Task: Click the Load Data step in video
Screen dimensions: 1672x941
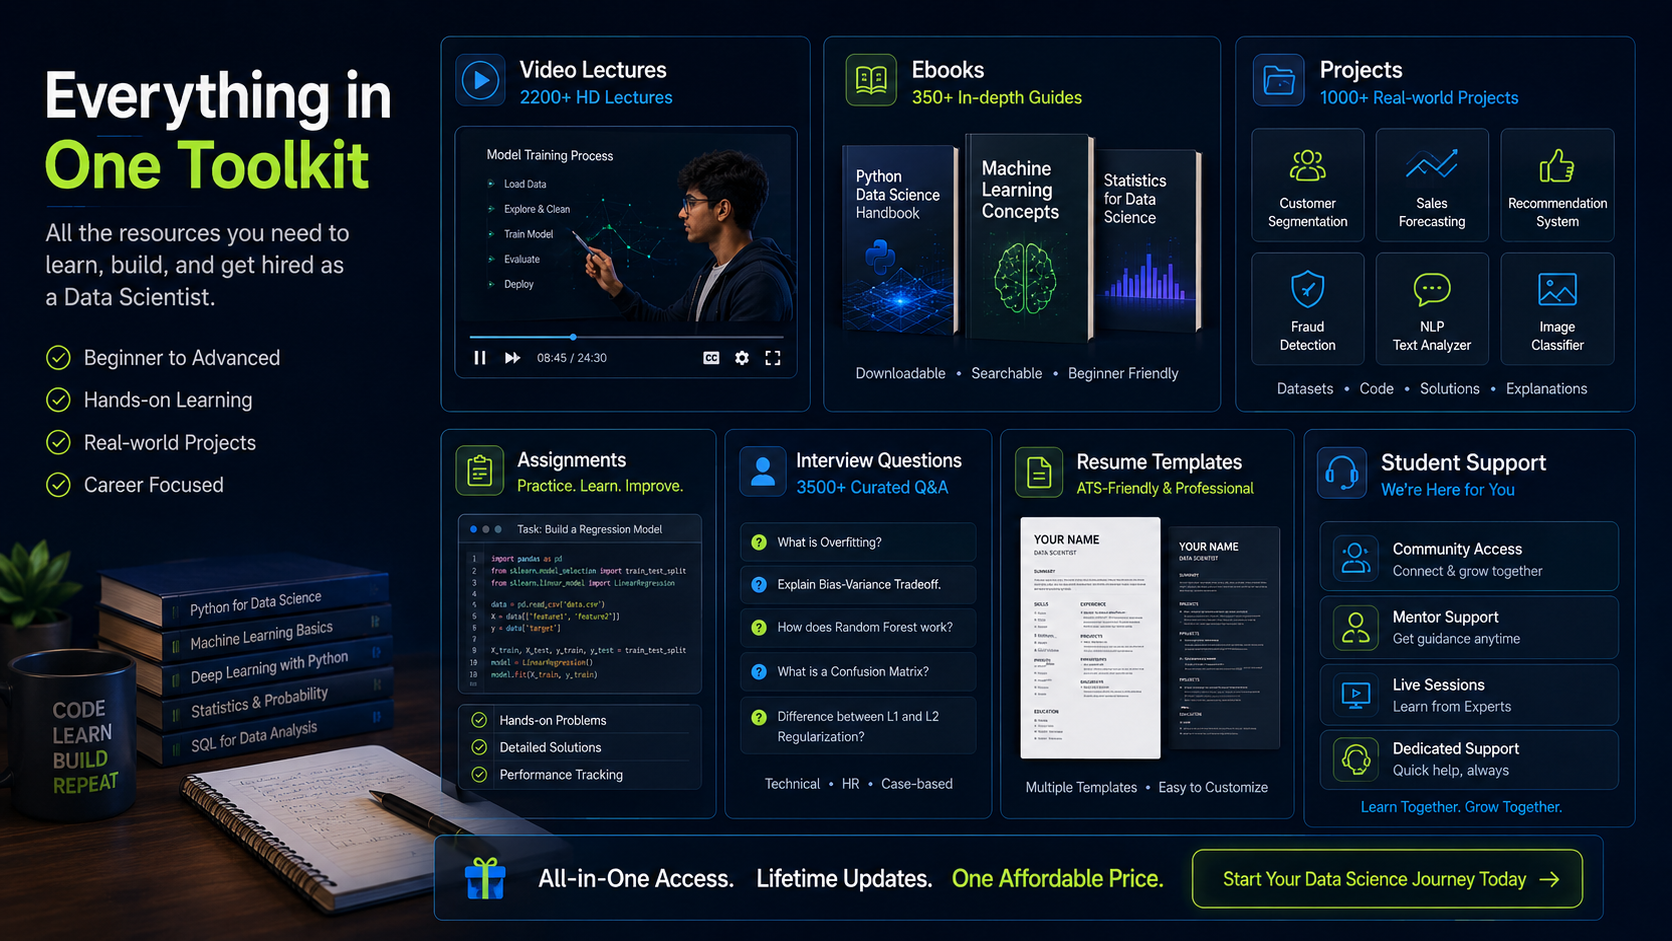Action: click(x=525, y=184)
